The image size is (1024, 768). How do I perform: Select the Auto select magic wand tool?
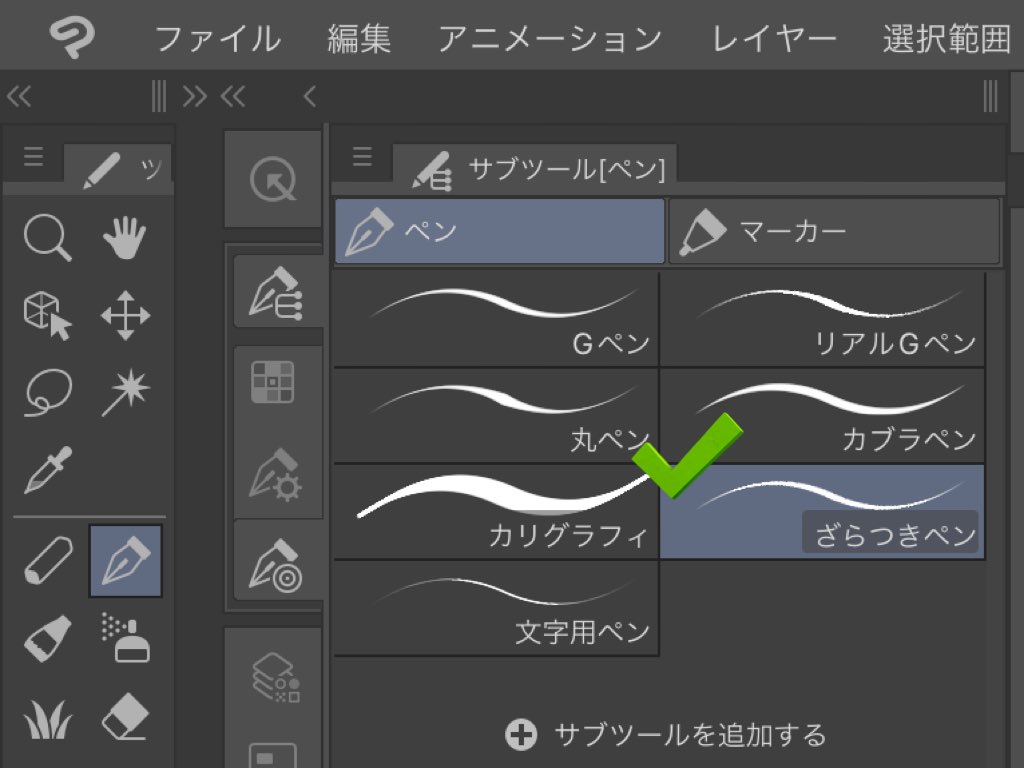click(125, 392)
